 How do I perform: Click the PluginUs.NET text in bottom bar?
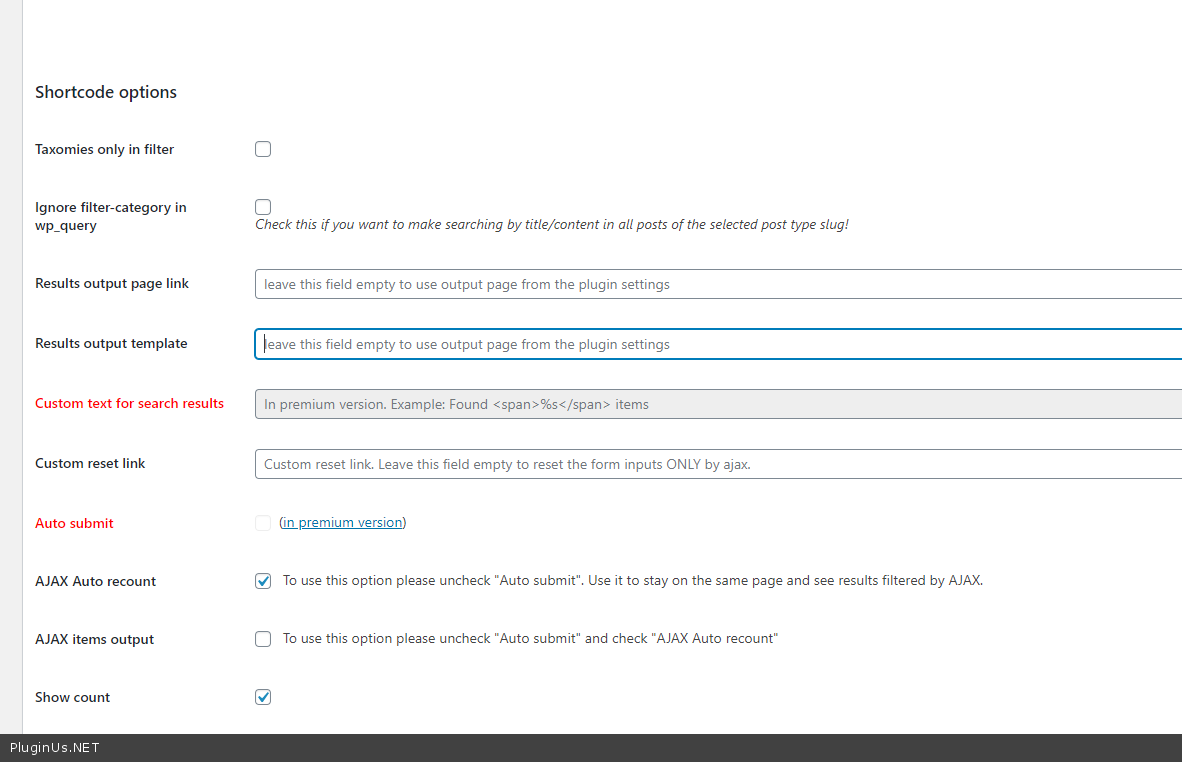[55, 748]
